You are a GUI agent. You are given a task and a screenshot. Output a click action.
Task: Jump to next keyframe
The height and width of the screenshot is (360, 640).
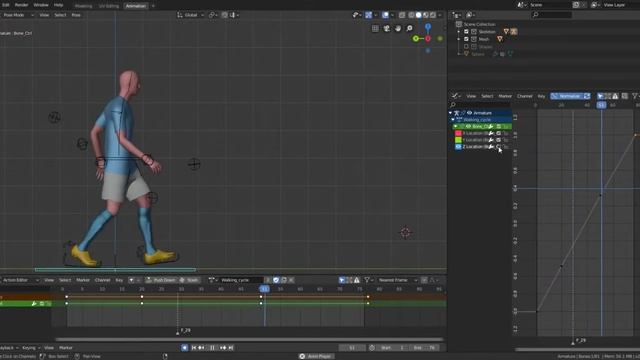[x=223, y=348]
